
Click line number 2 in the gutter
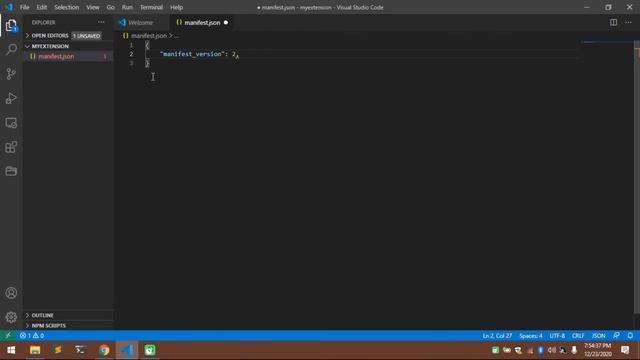click(131, 54)
